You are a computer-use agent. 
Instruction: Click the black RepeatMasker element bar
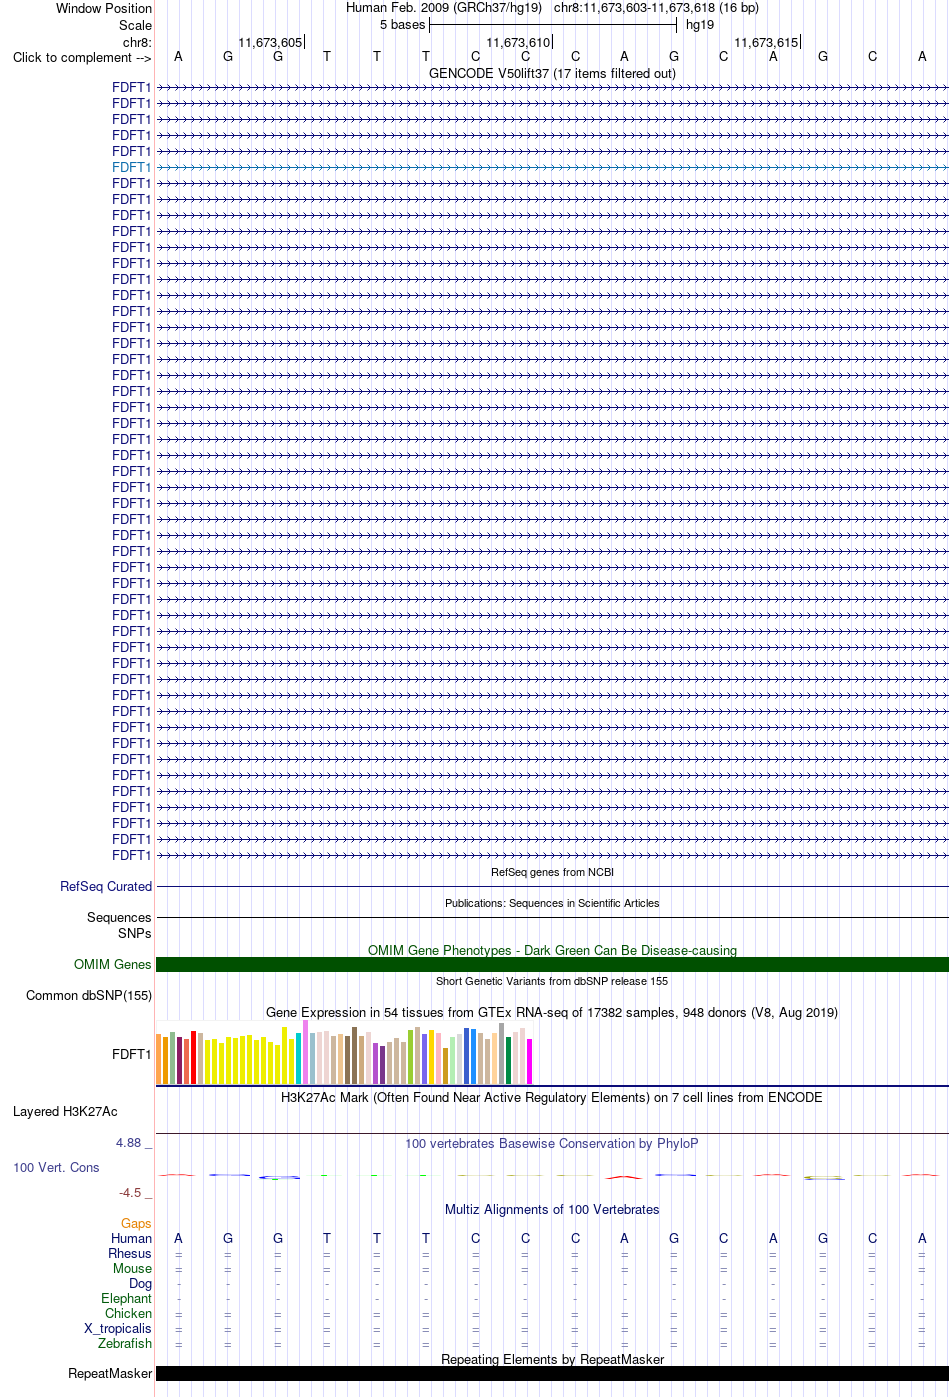[x=552, y=1373]
